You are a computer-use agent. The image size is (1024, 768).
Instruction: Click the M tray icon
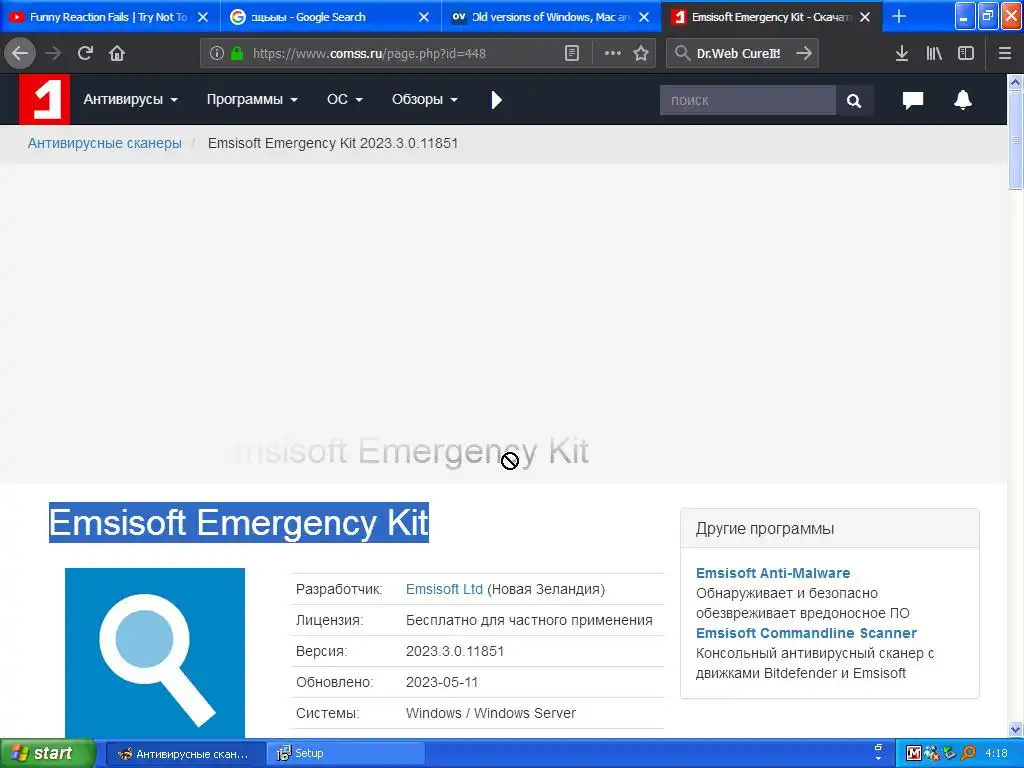914,754
